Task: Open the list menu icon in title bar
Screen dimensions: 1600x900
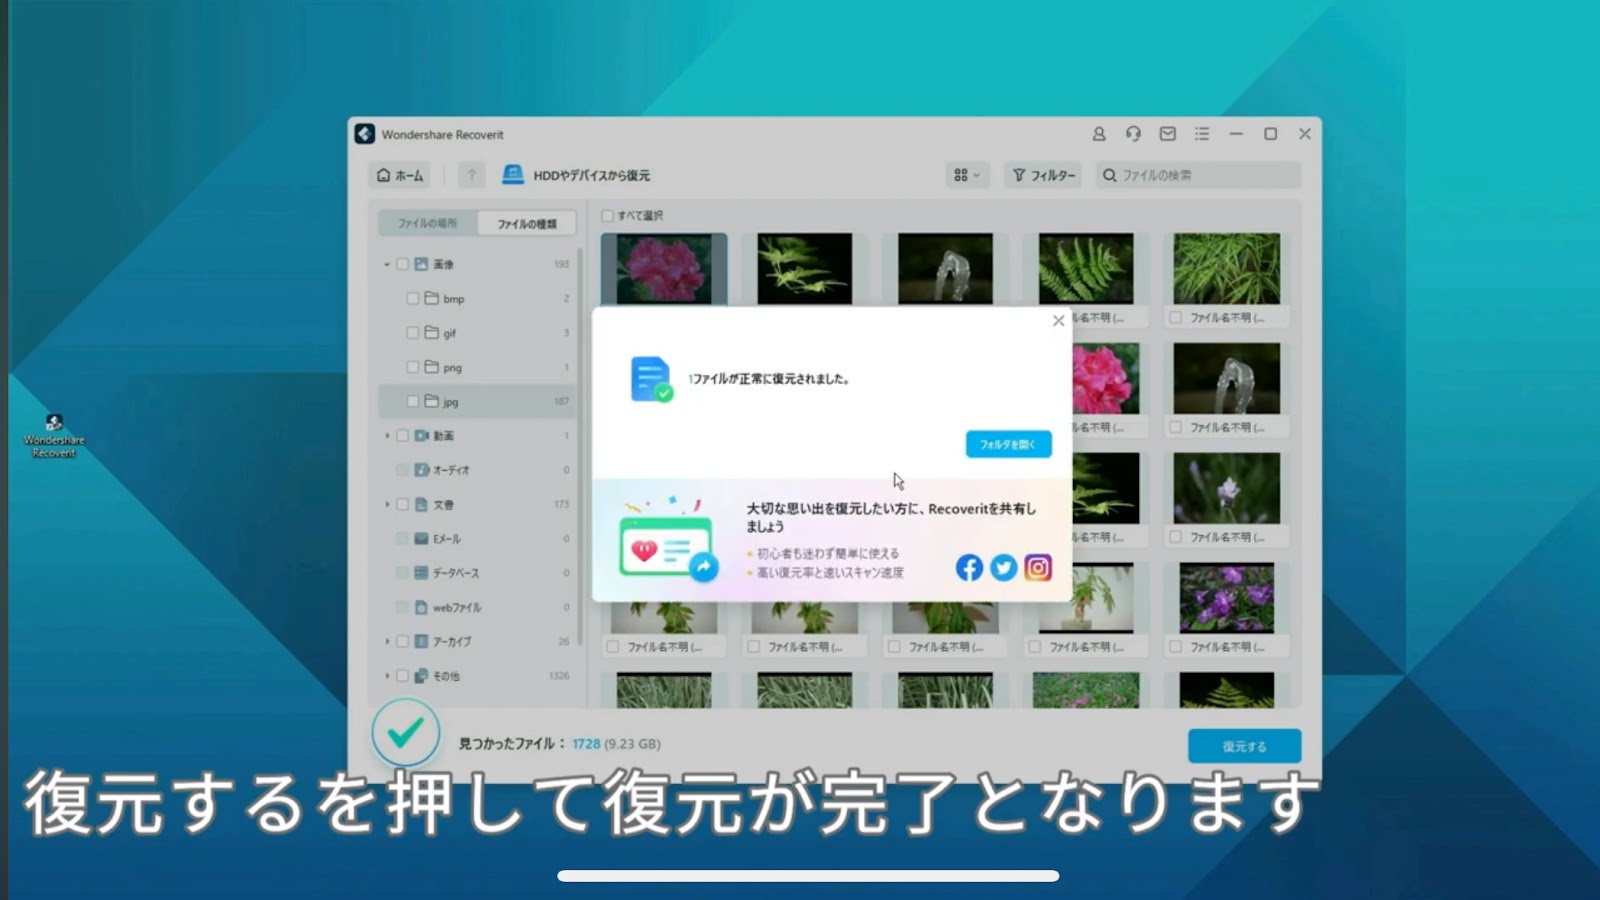Action: [x=1202, y=134]
